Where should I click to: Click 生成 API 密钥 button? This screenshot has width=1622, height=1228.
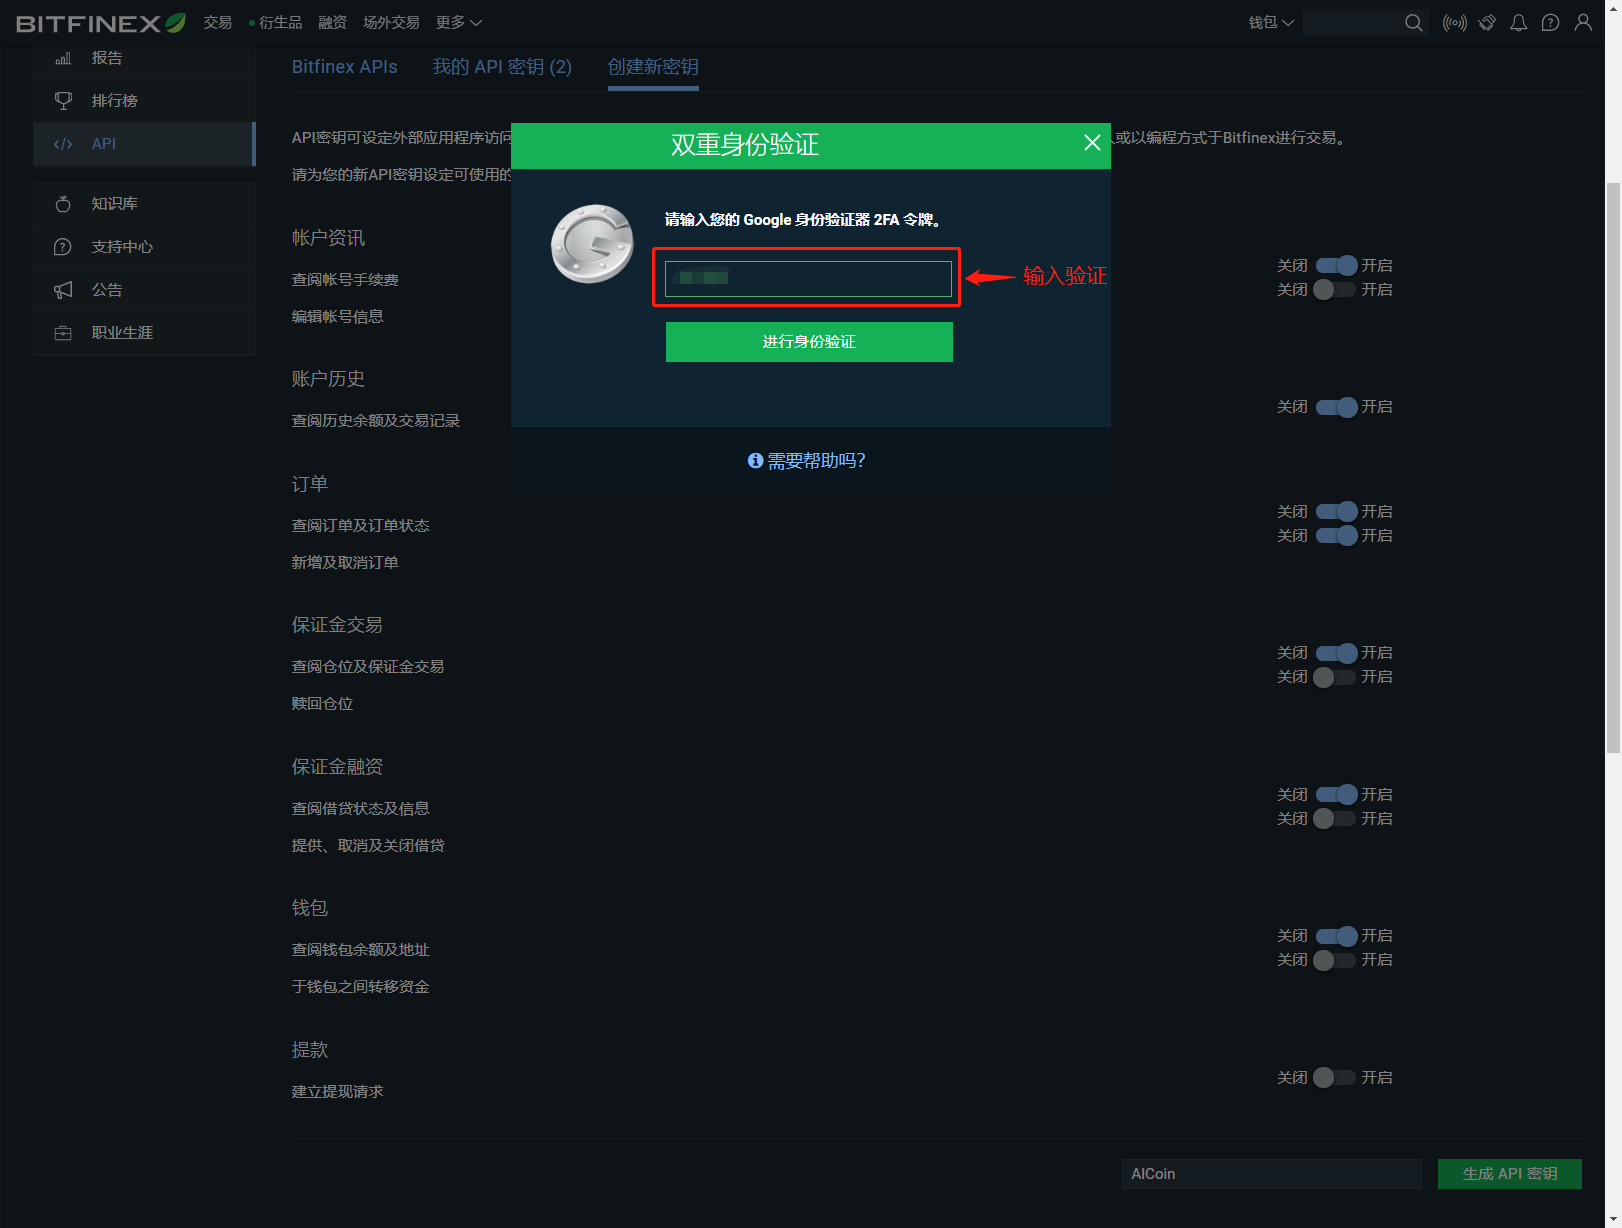[1510, 1174]
